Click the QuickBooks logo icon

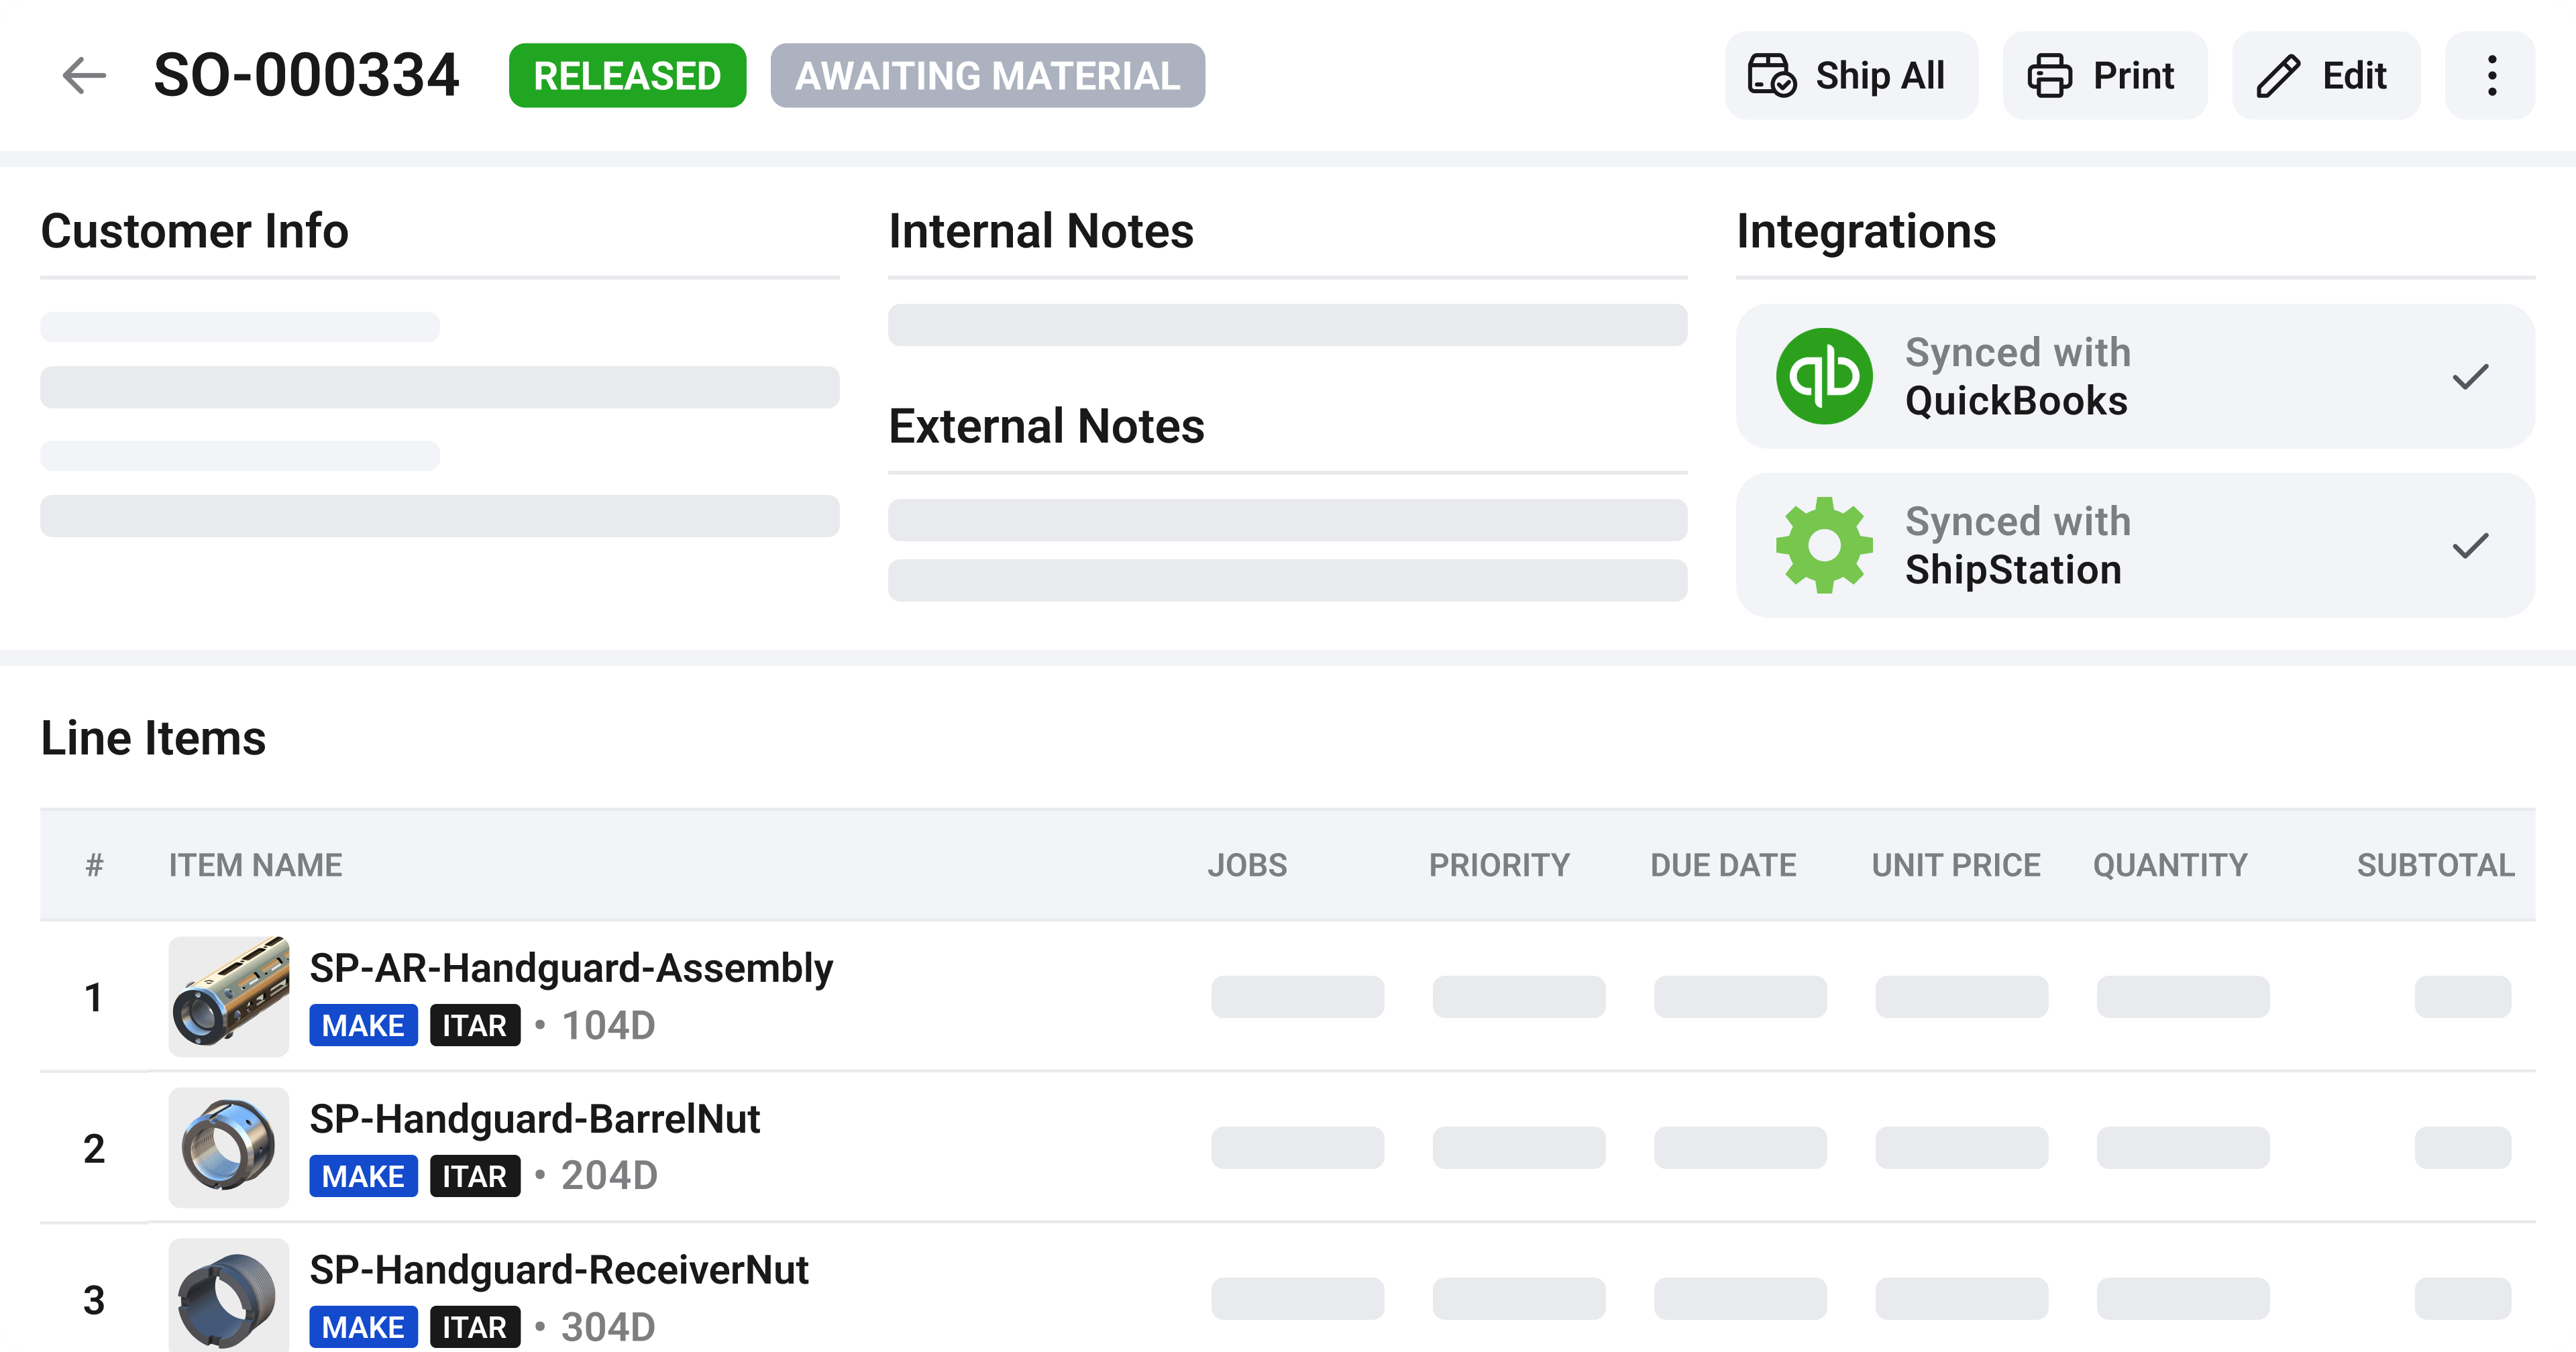pos(1824,376)
